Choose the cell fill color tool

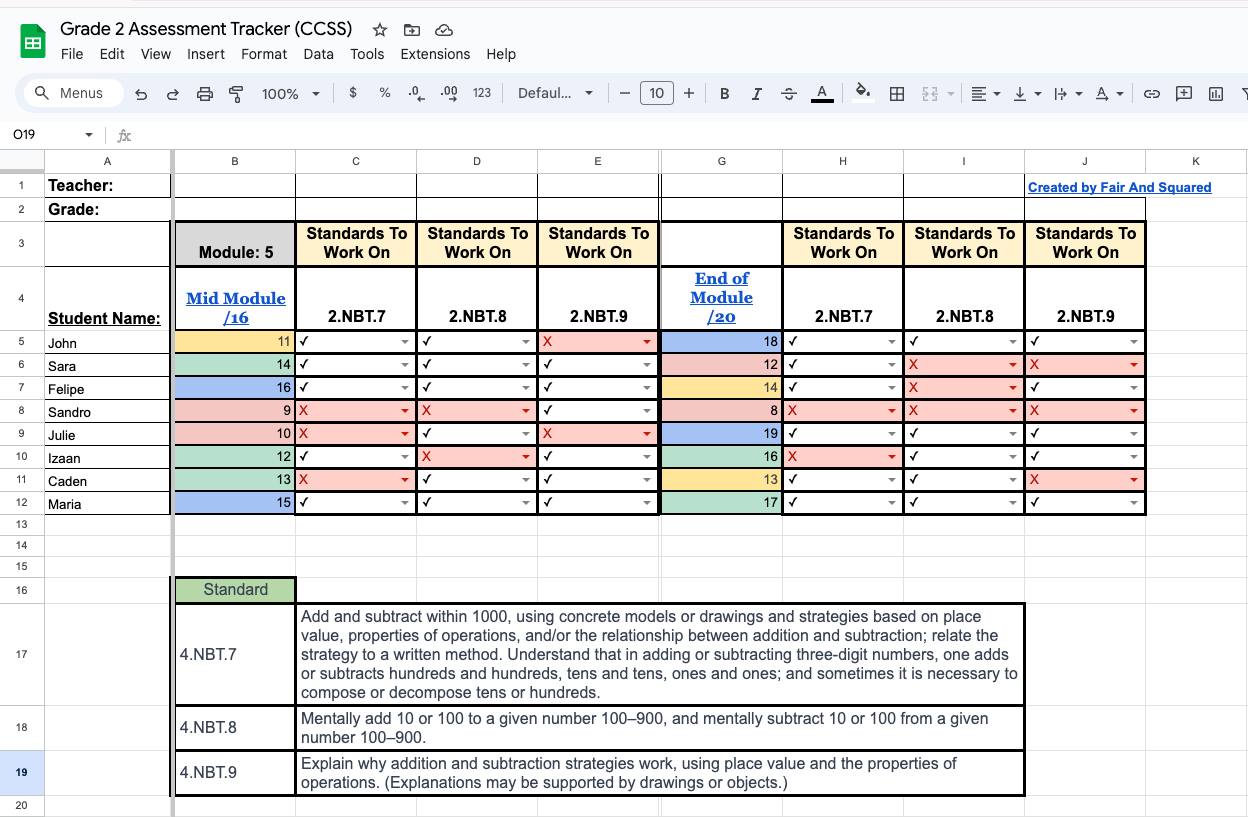pos(862,94)
